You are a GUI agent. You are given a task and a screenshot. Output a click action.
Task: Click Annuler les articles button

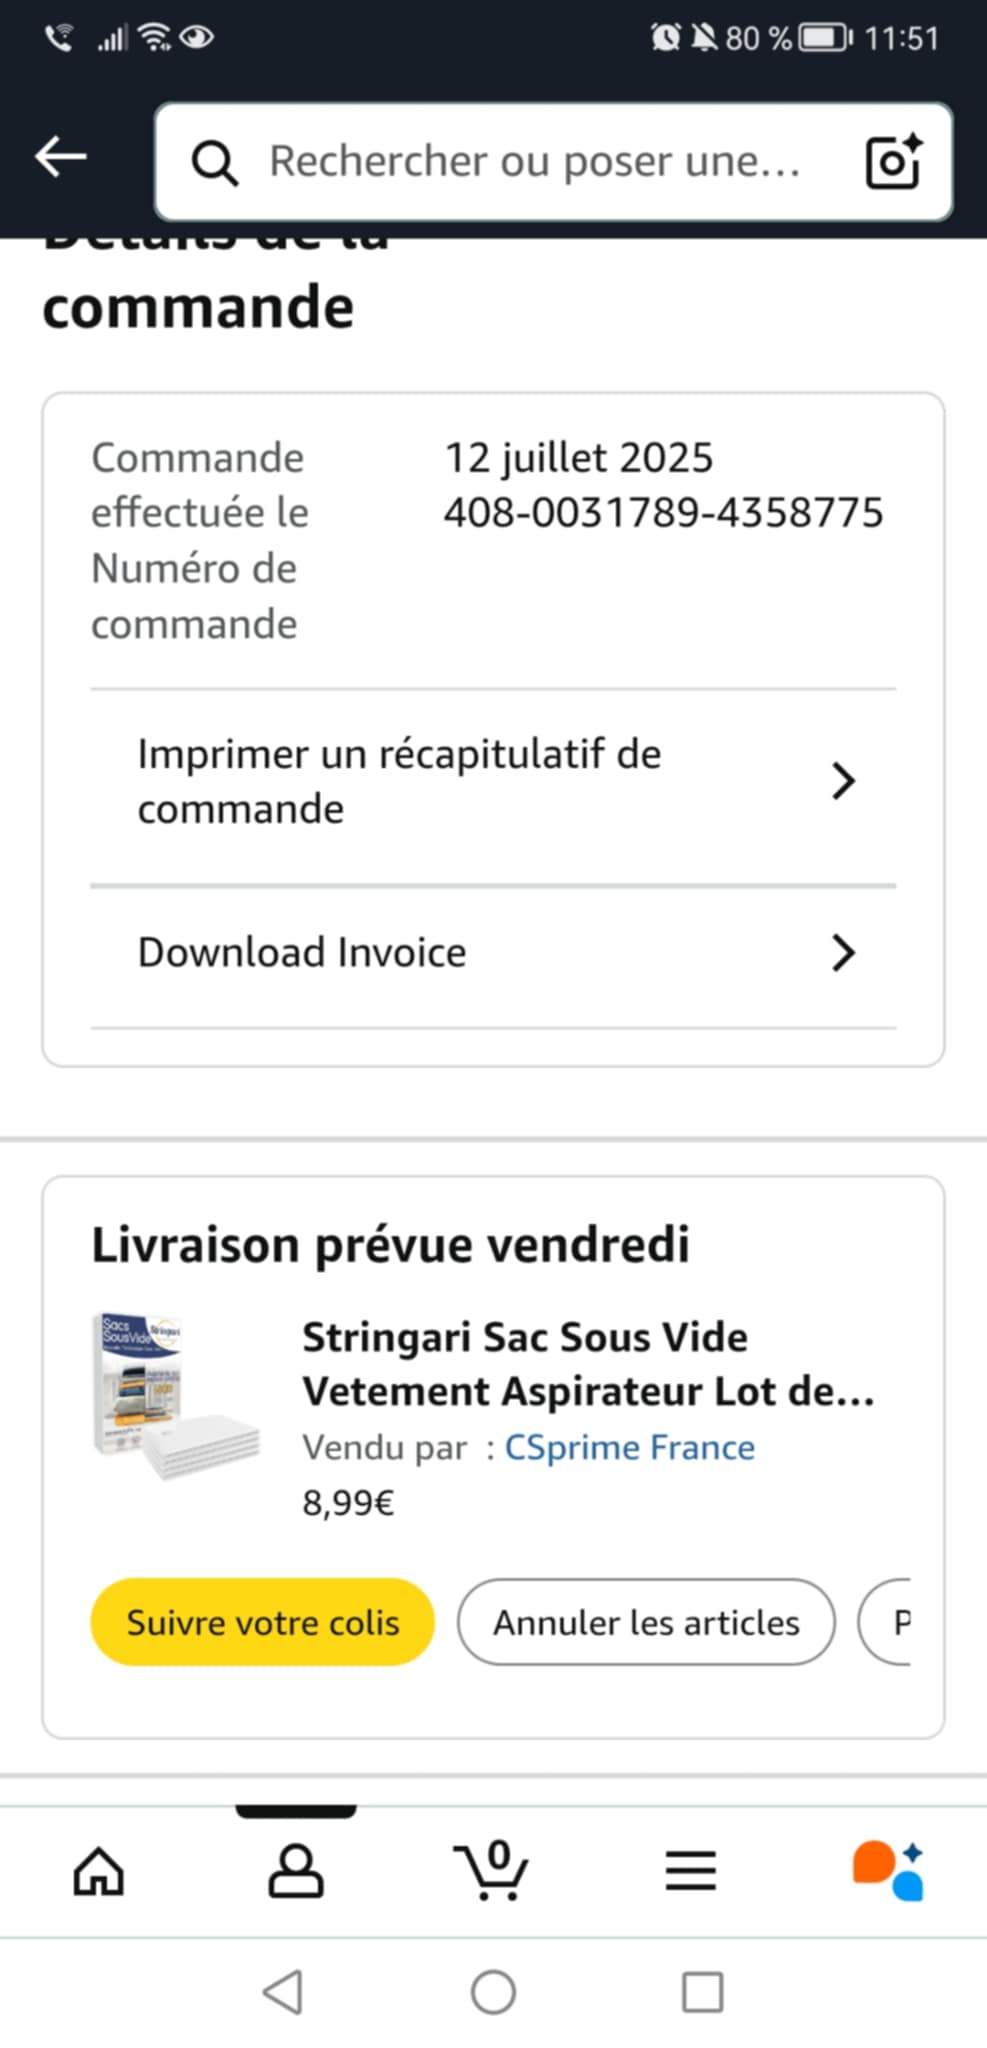point(646,1622)
